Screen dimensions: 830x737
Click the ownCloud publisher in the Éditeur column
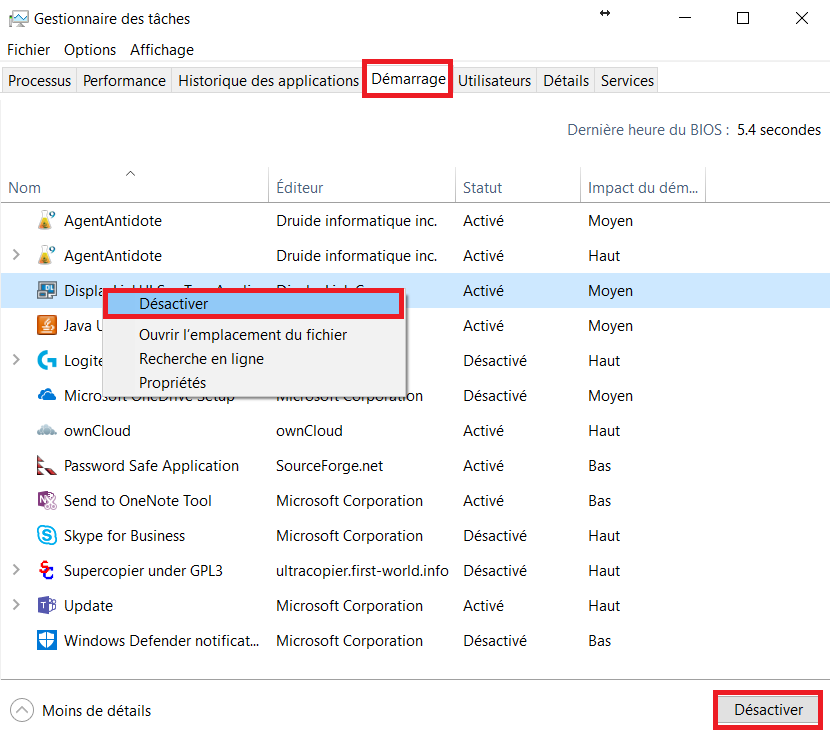[309, 431]
